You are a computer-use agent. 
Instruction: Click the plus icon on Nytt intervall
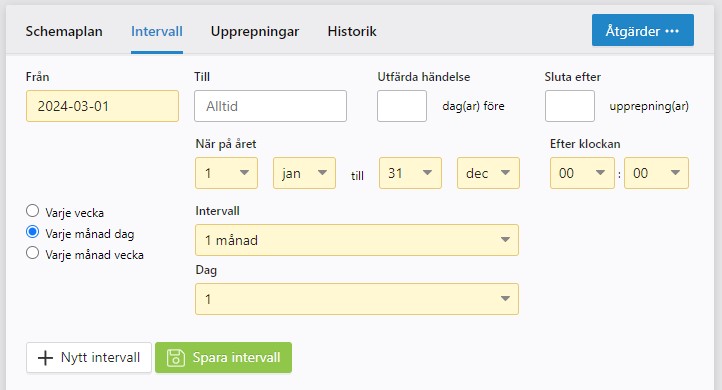point(45,358)
